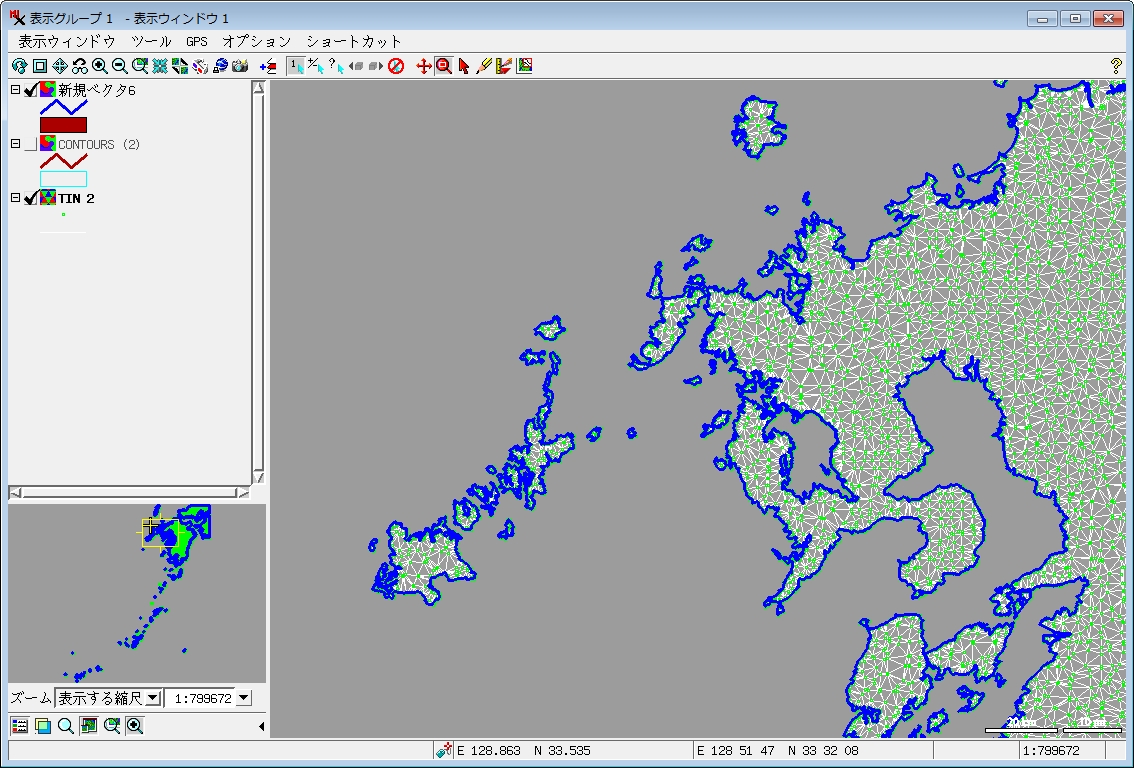Click the dark red polygon style swatch
This screenshot has width=1134, height=768.
point(63,125)
